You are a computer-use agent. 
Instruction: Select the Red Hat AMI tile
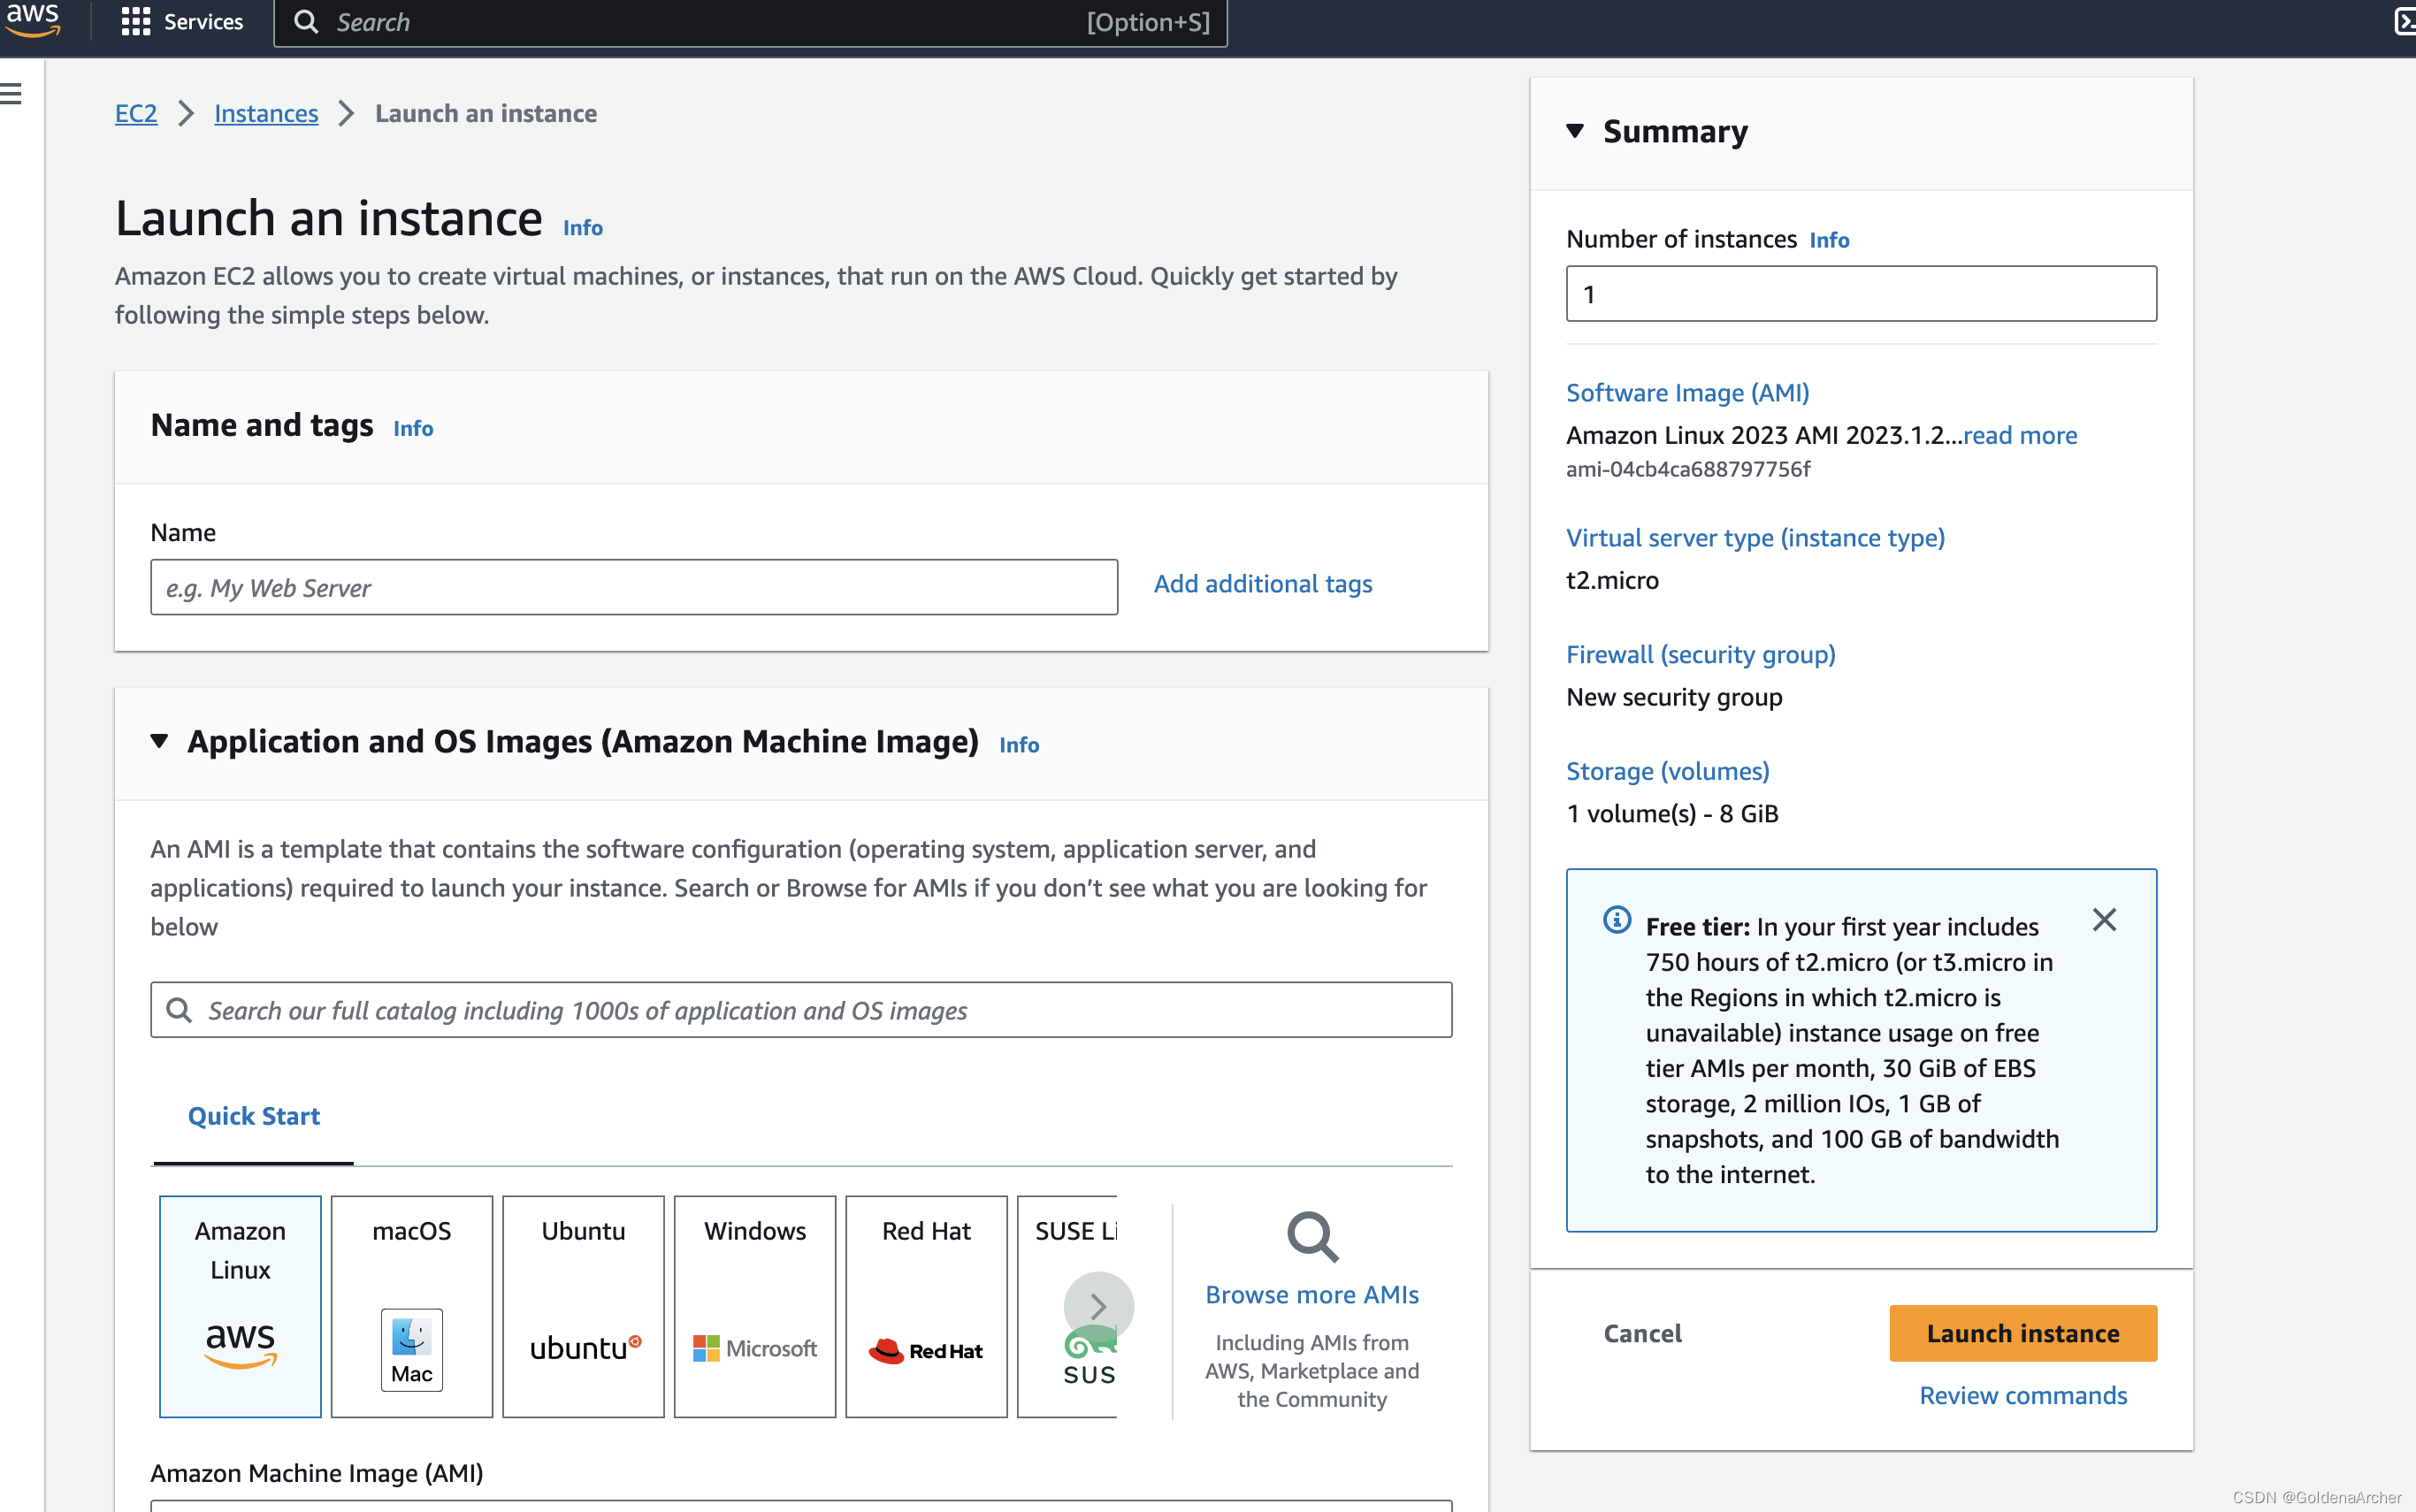[926, 1306]
